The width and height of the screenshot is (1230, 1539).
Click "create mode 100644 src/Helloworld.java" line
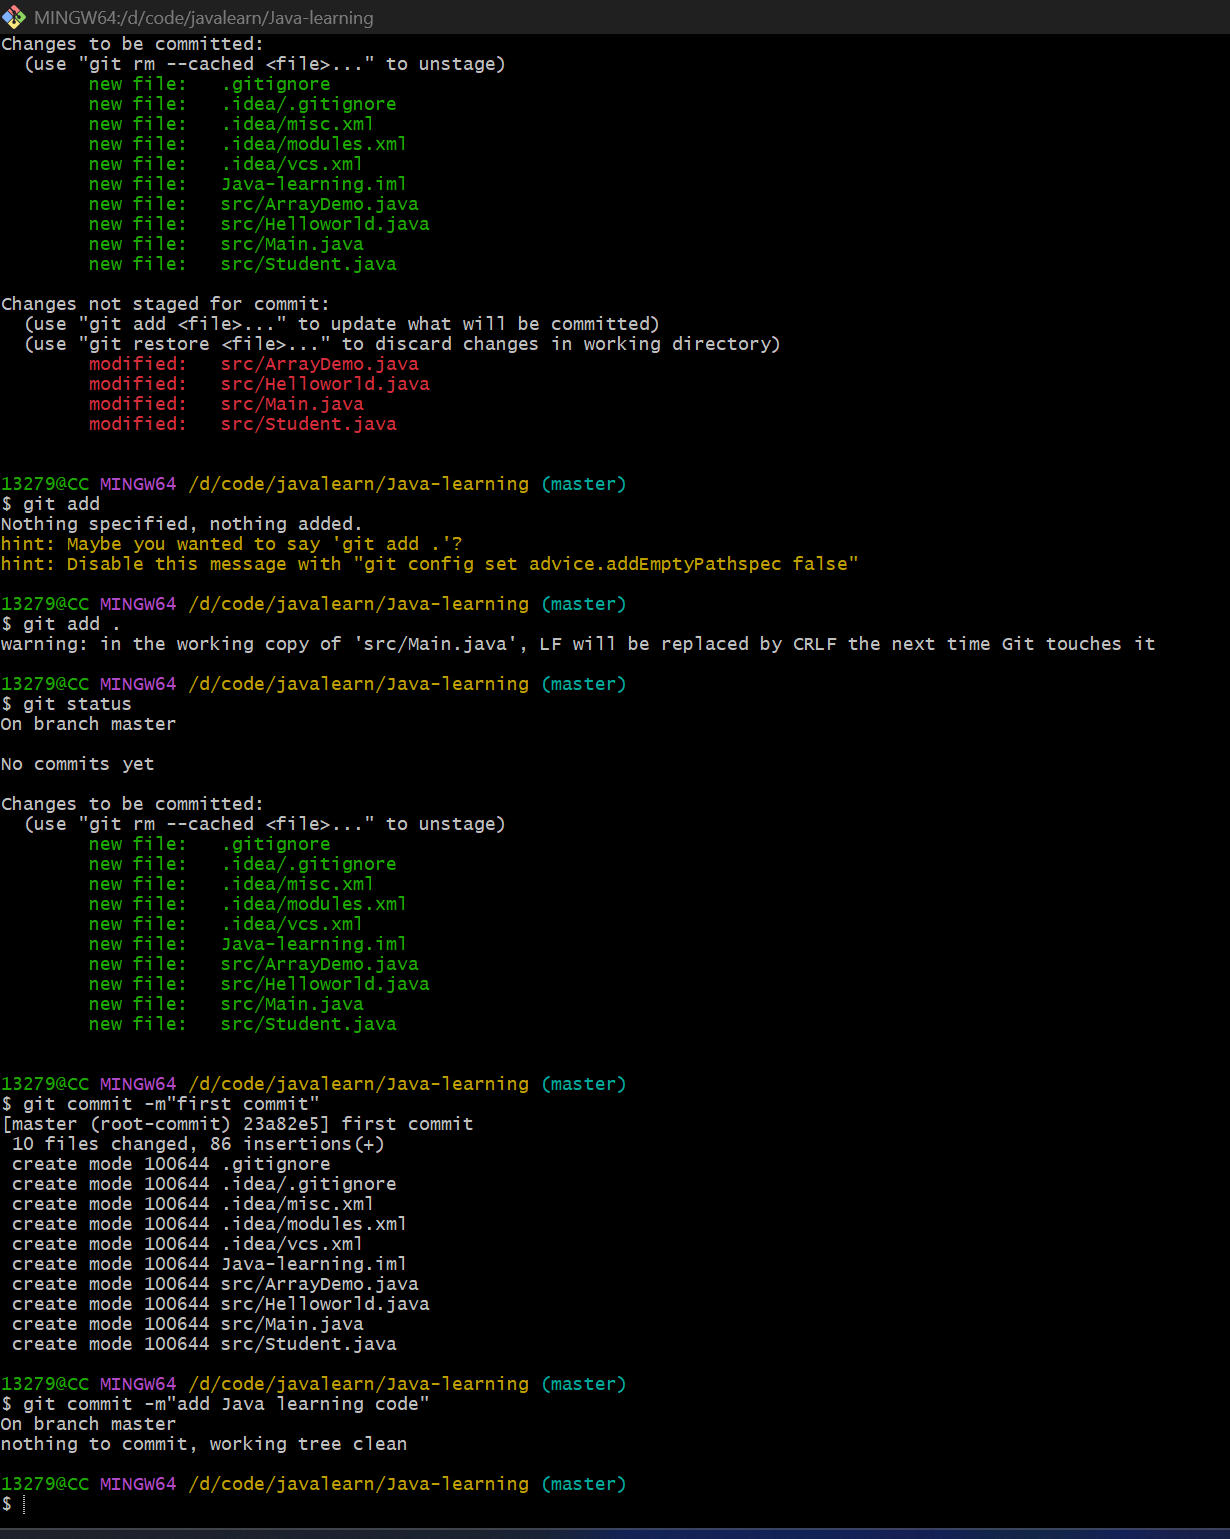[220, 1304]
